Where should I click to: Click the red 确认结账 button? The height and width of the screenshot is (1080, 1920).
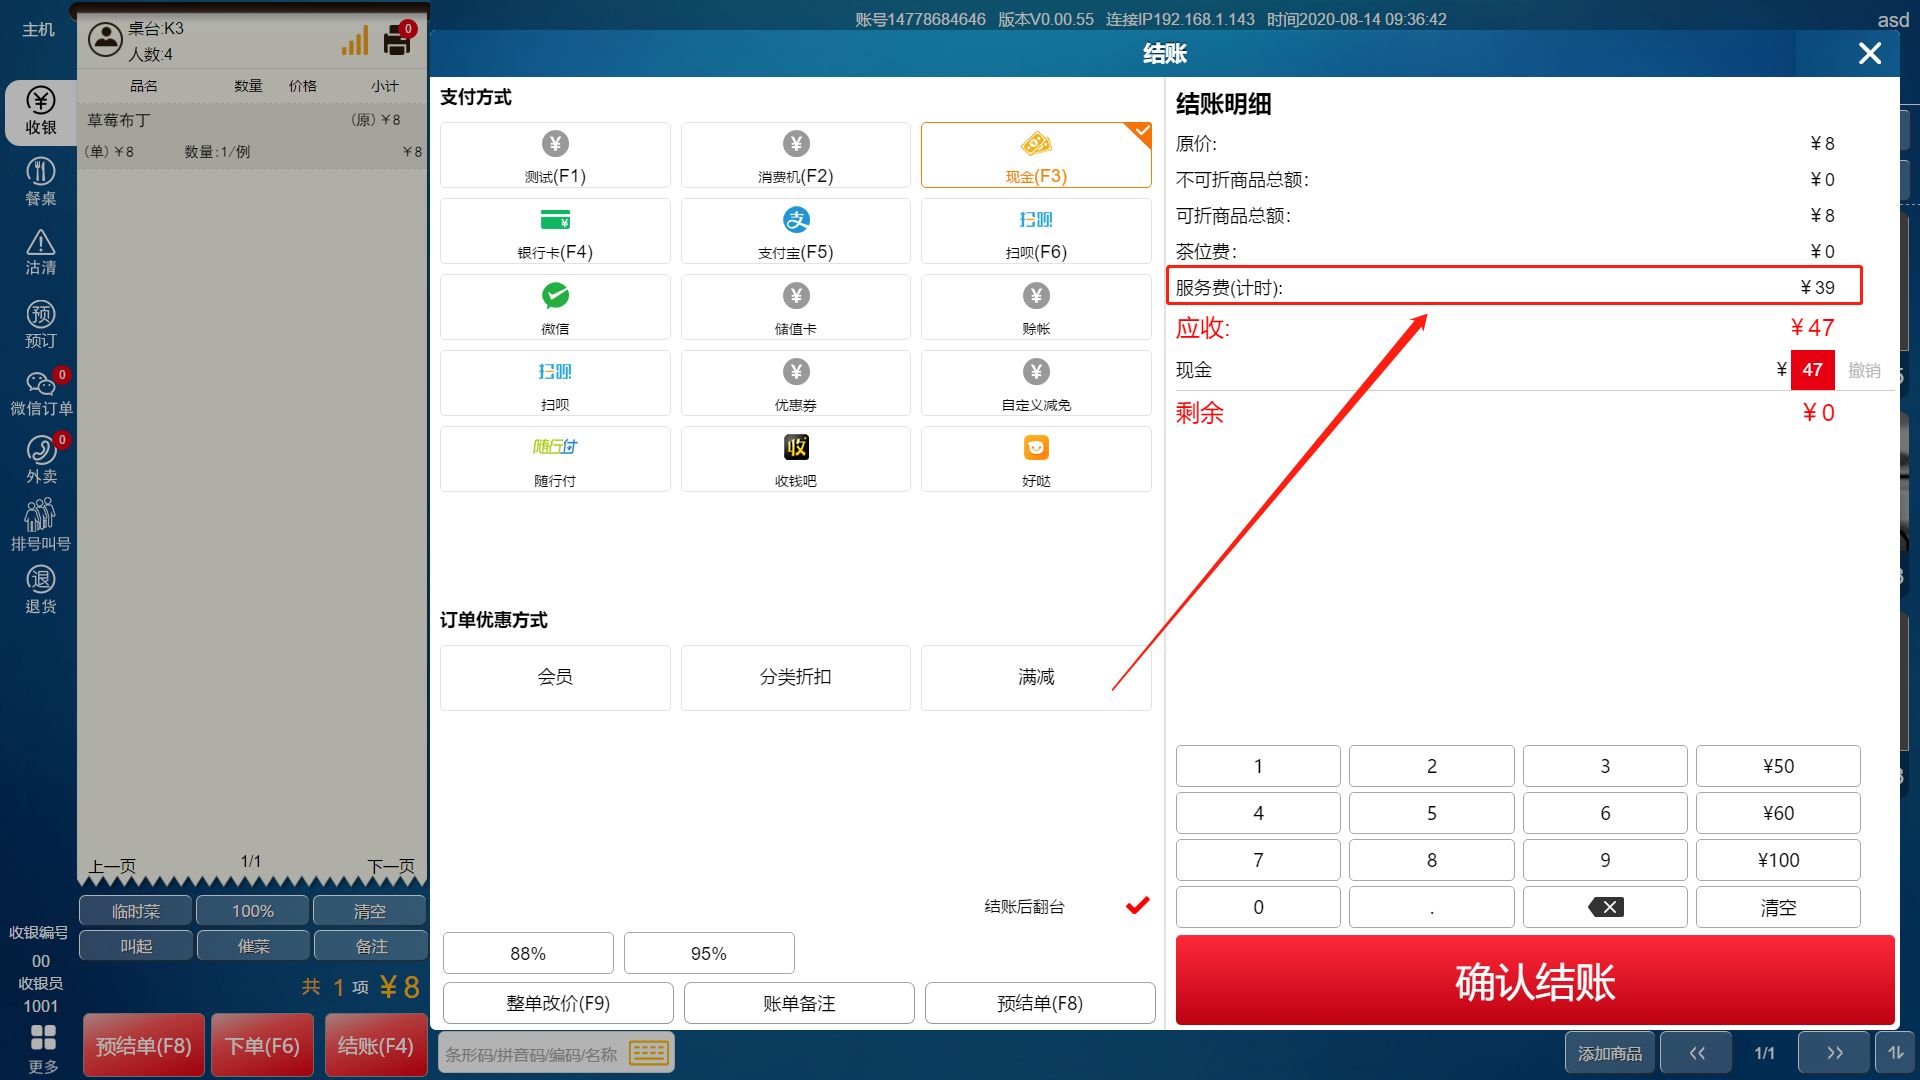click(1534, 980)
